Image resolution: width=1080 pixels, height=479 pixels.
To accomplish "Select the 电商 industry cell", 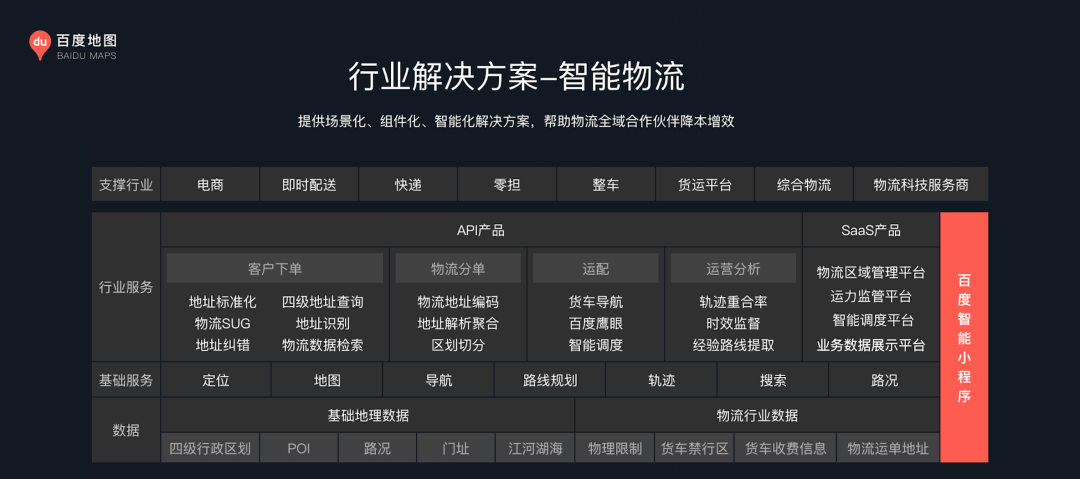I will [x=210, y=184].
